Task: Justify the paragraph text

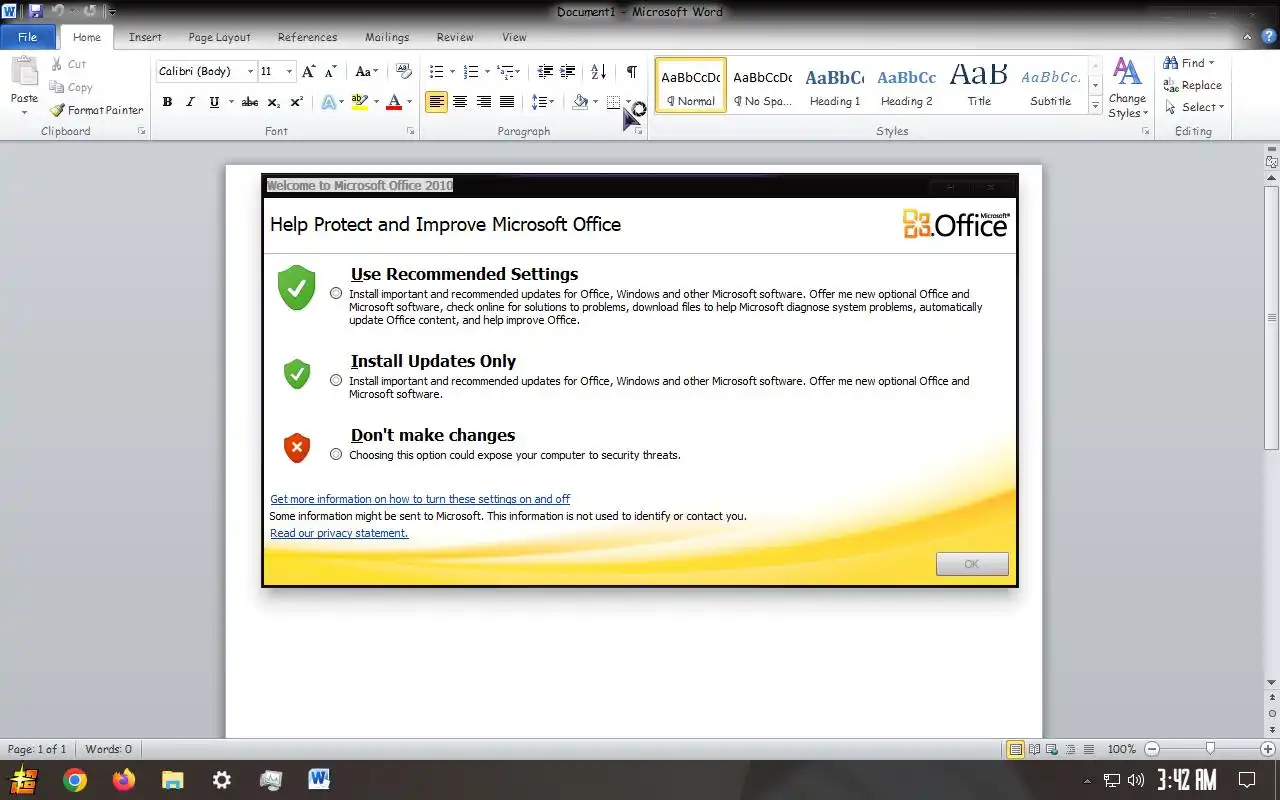Action: [x=507, y=102]
